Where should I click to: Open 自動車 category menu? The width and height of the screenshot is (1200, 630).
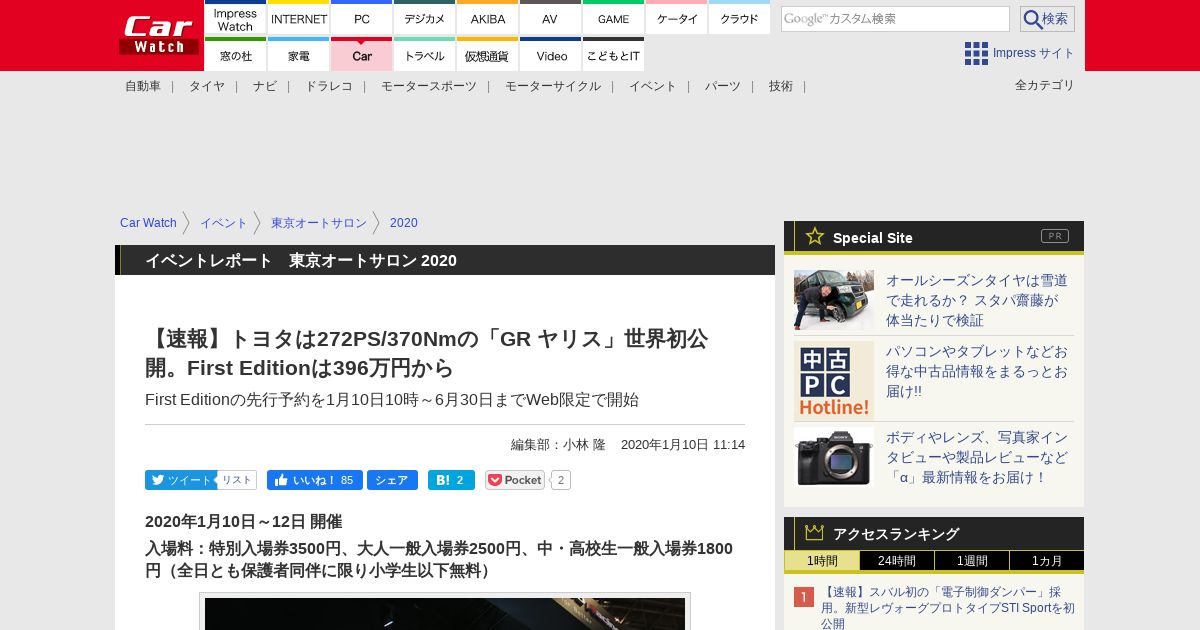(x=143, y=86)
